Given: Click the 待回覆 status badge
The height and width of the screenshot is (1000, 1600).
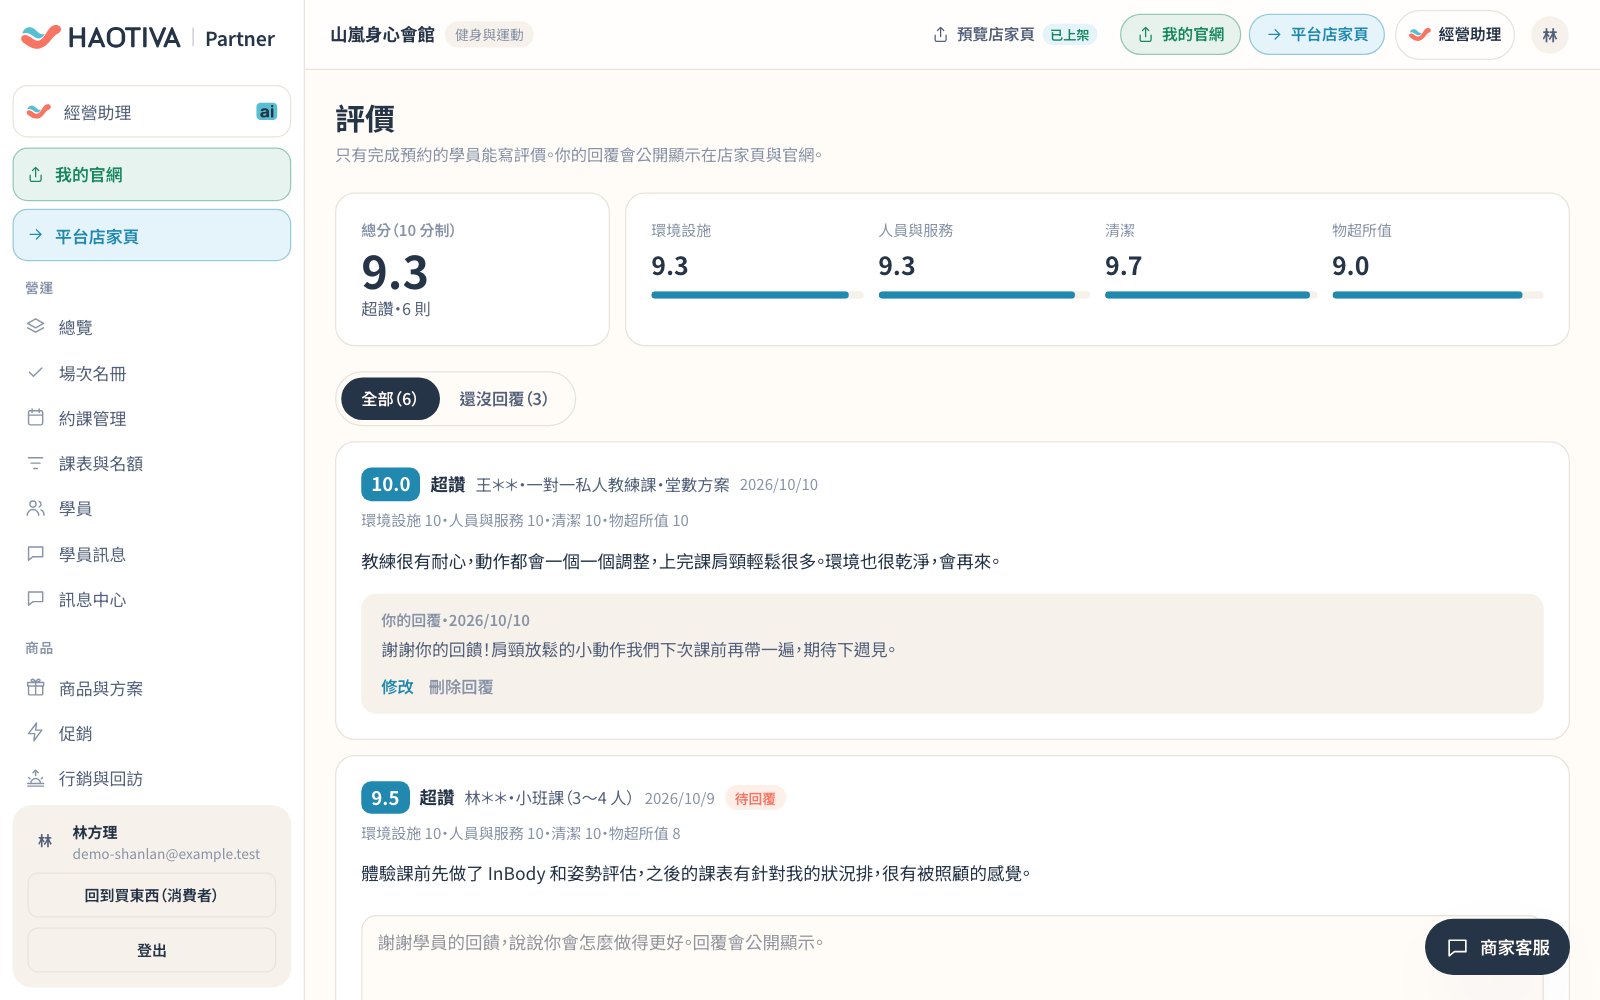Looking at the screenshot, I should [755, 798].
